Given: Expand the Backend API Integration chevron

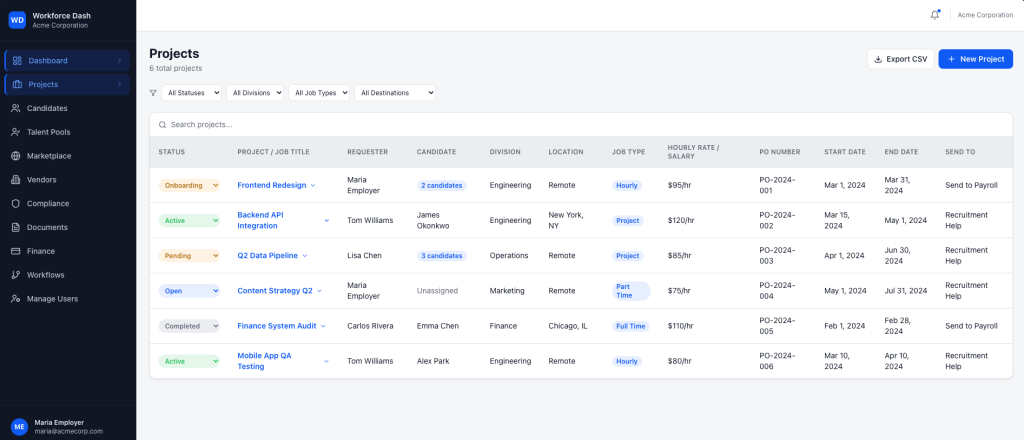Looking at the screenshot, I should click(x=326, y=220).
